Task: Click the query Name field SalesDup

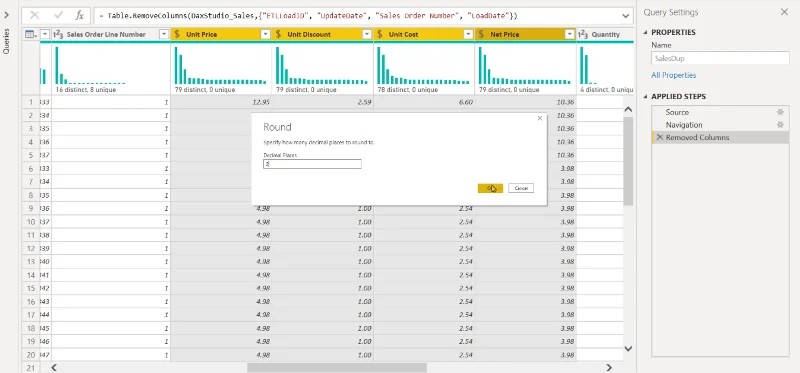Action: pos(720,58)
